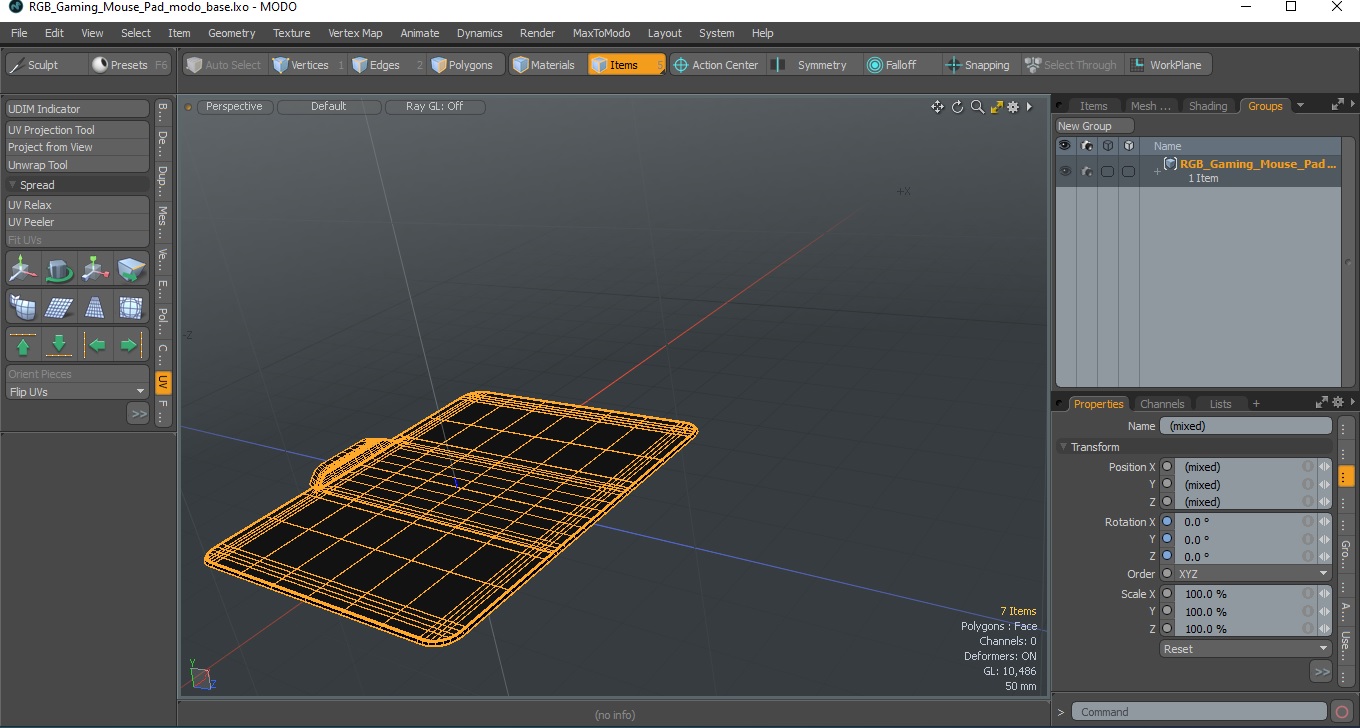This screenshot has width=1360, height=728.
Task: Align UVs down with green down arrow
Action: point(59,345)
